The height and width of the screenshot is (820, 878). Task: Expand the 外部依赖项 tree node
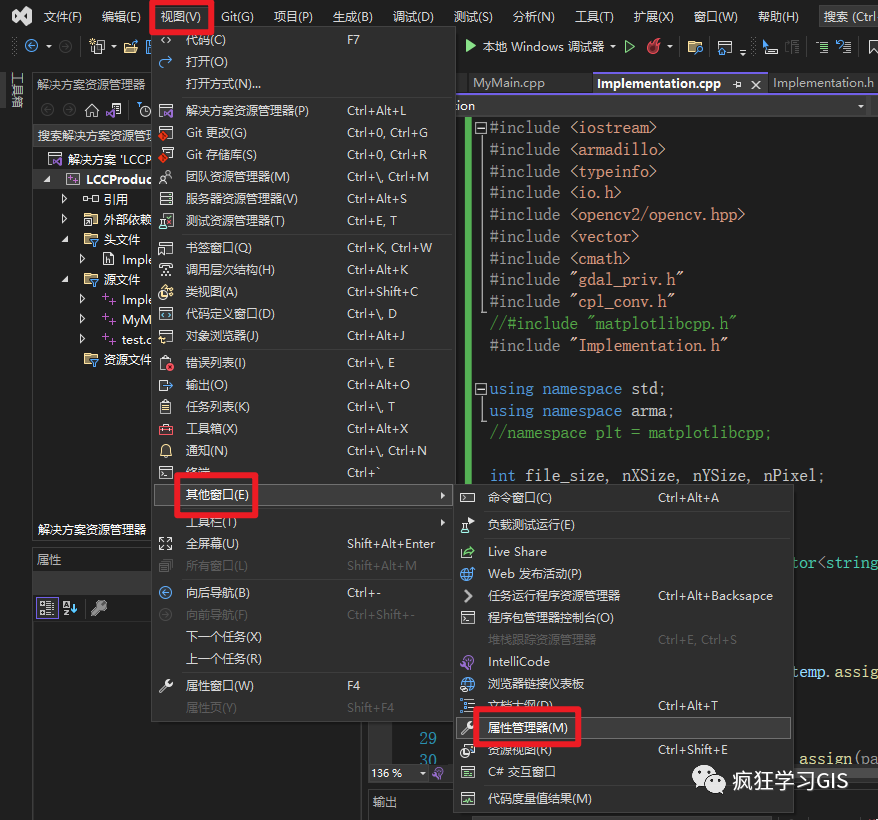(64, 219)
